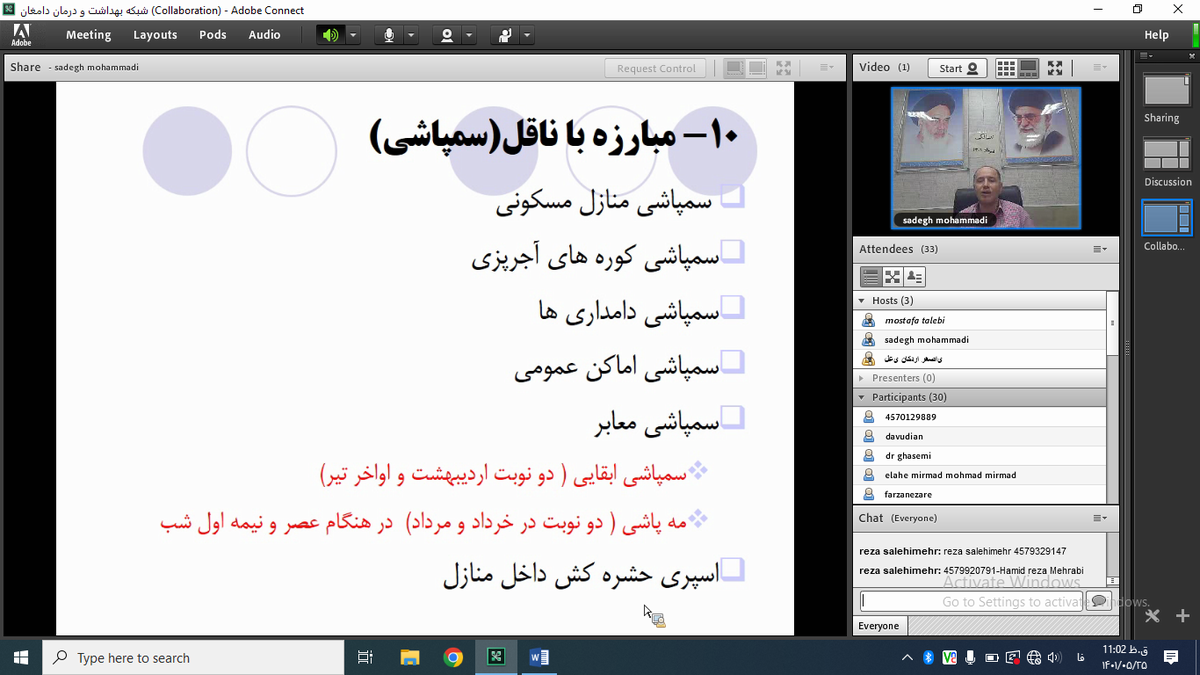Open Microsoft Word from the taskbar
The height and width of the screenshot is (675, 1200).
coord(539,657)
